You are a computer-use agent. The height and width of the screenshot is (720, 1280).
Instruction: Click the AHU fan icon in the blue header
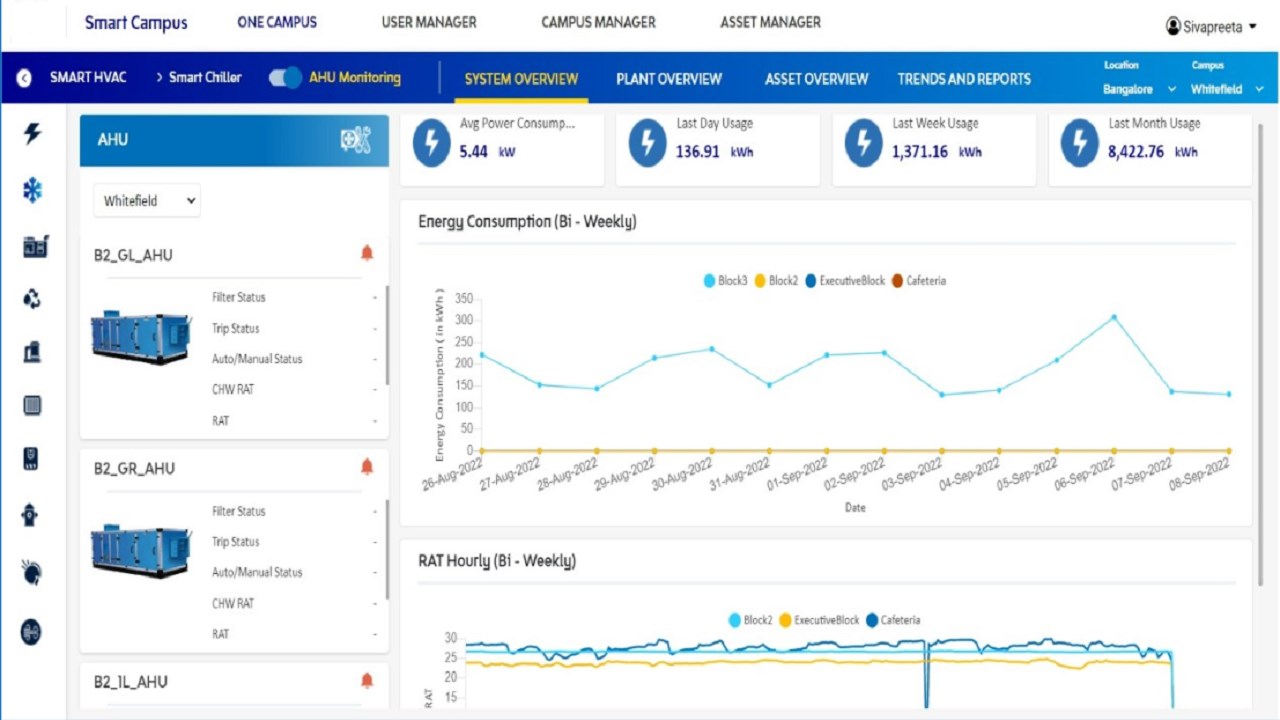[x=356, y=140]
